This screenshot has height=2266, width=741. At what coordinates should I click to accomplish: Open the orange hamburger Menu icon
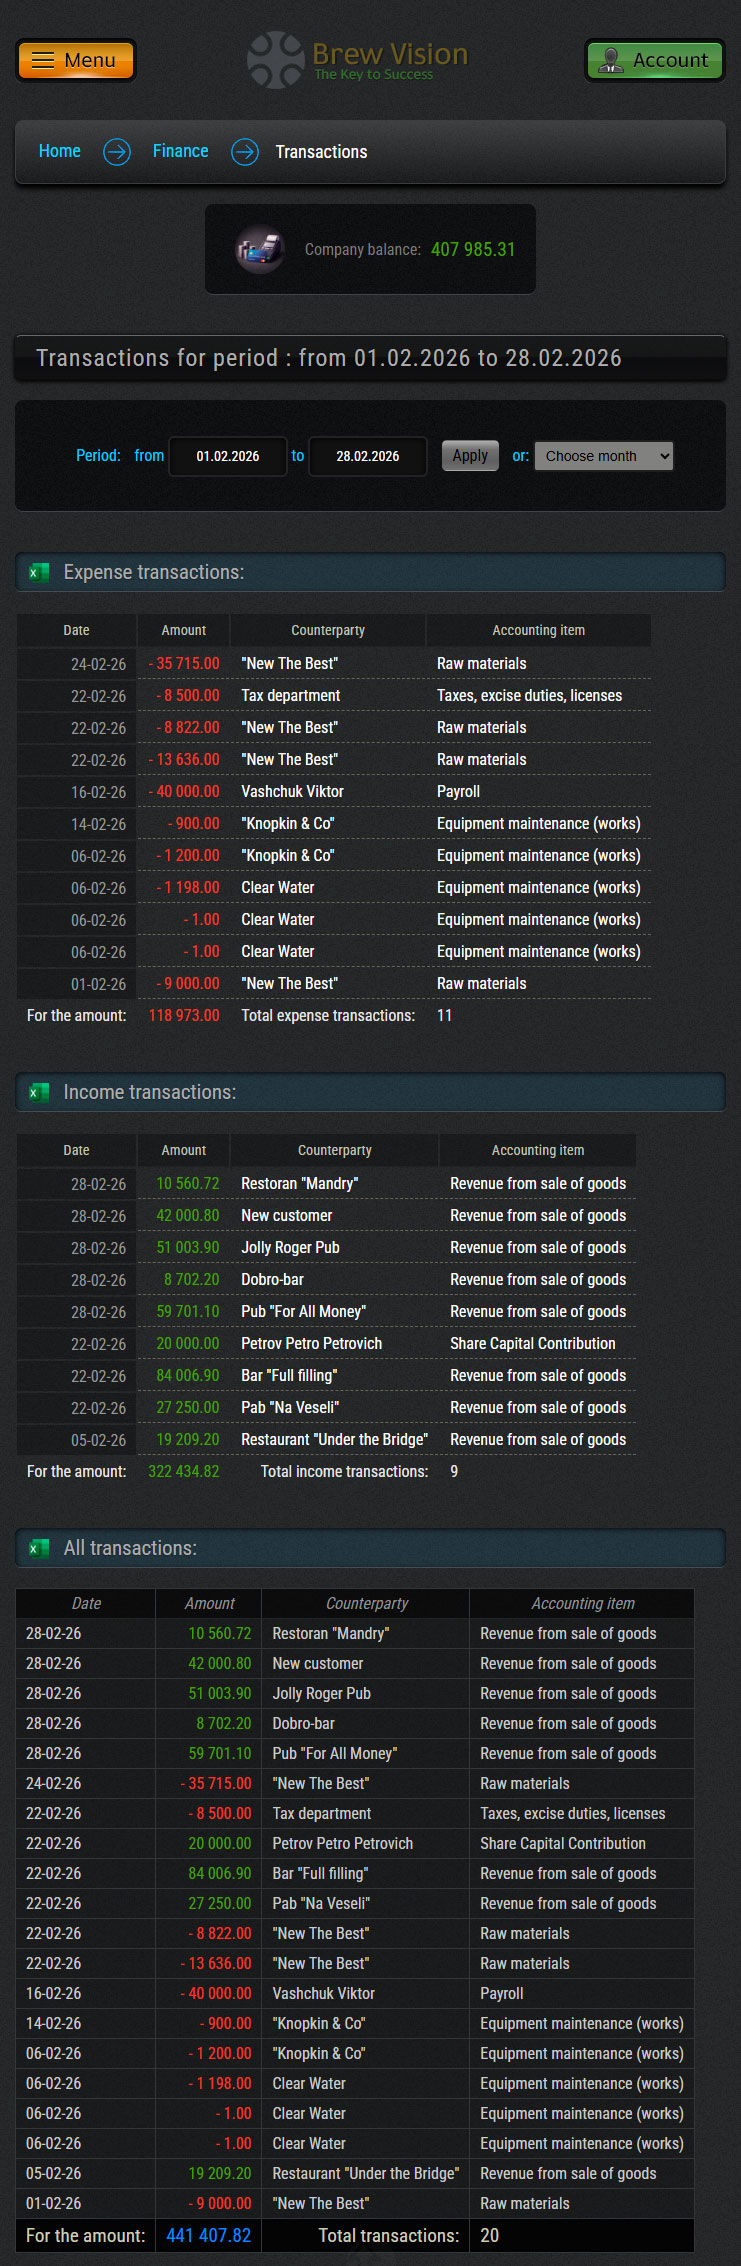(42, 59)
